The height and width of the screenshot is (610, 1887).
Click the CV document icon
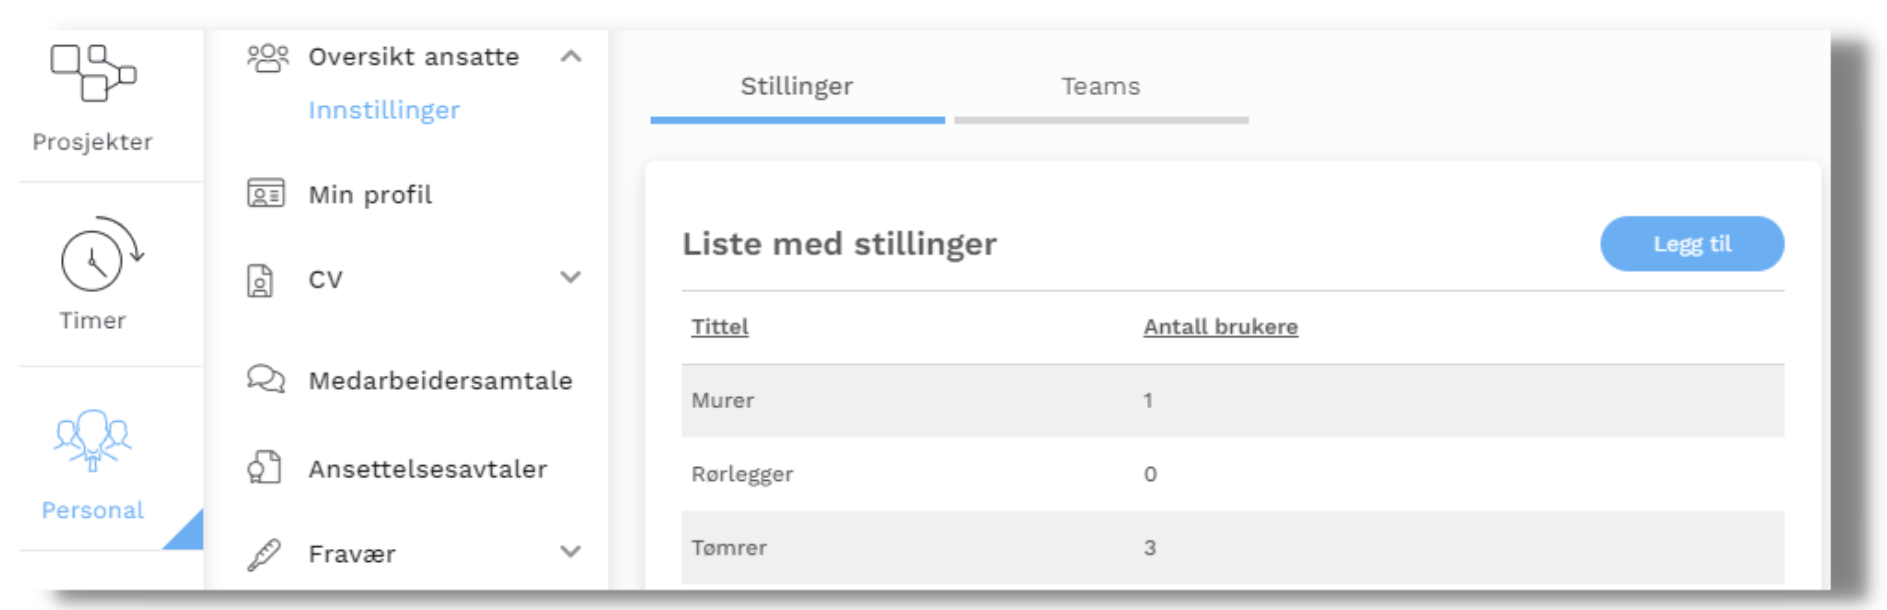[x=260, y=280]
